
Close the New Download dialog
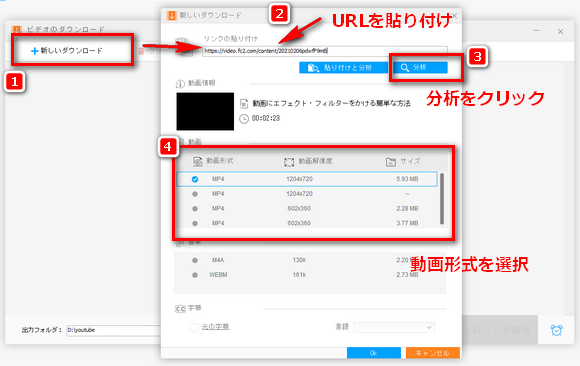455,16
